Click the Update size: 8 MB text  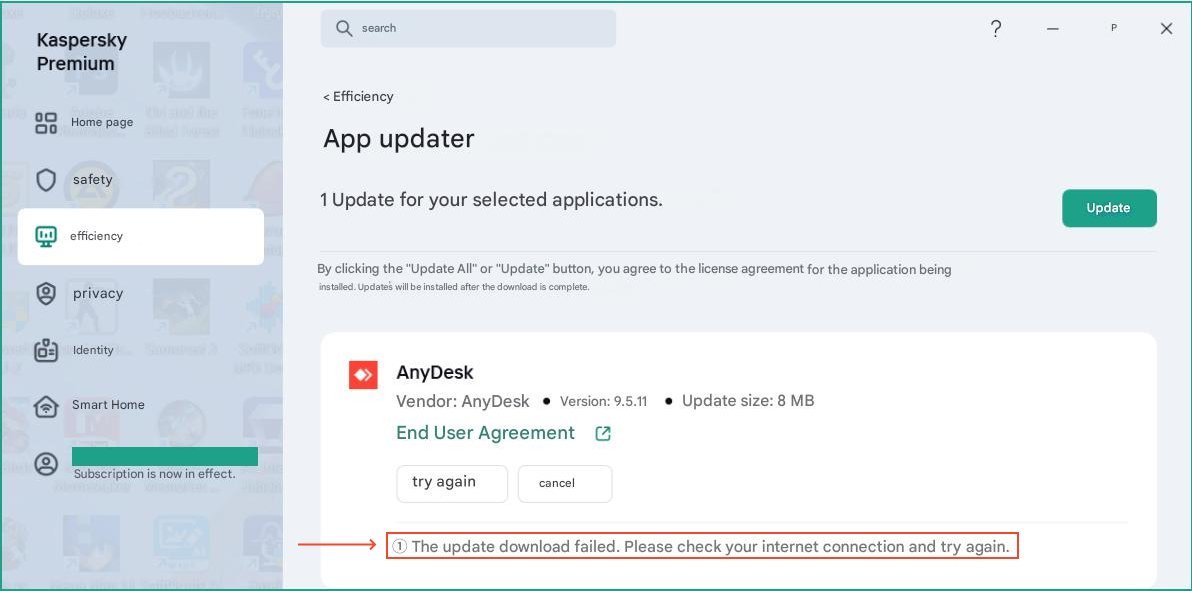coord(748,401)
